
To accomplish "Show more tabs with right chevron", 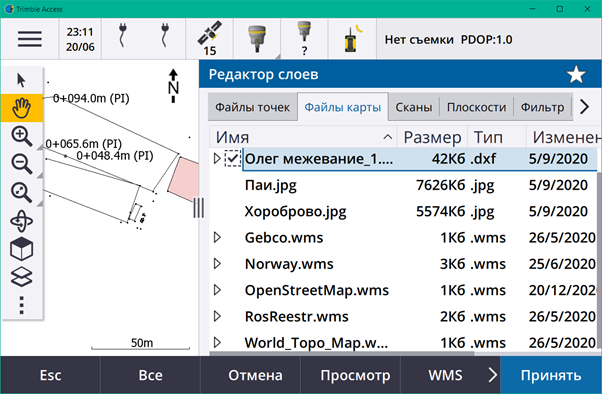I will tap(584, 107).
